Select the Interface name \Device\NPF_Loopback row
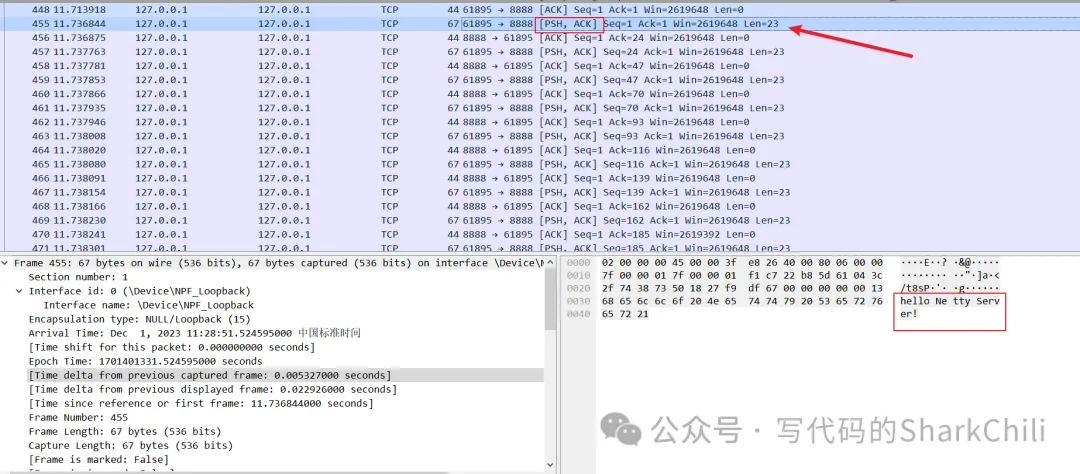Image resolution: width=1080 pixels, height=474 pixels. click(148, 305)
